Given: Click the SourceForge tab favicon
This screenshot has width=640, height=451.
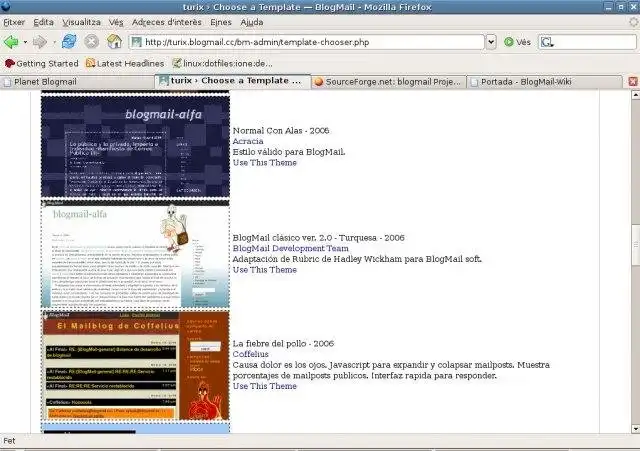Looking at the screenshot, I should click(x=319, y=82).
